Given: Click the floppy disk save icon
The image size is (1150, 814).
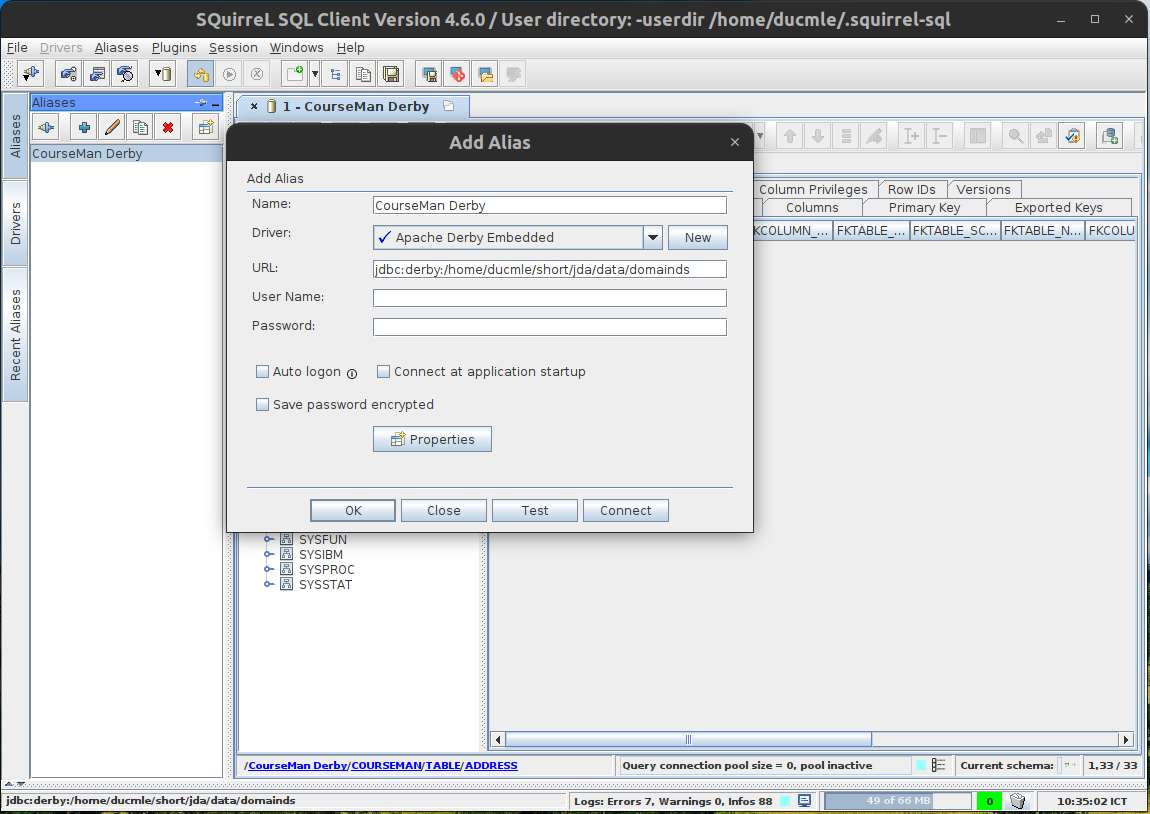Looking at the screenshot, I should tap(392, 74).
